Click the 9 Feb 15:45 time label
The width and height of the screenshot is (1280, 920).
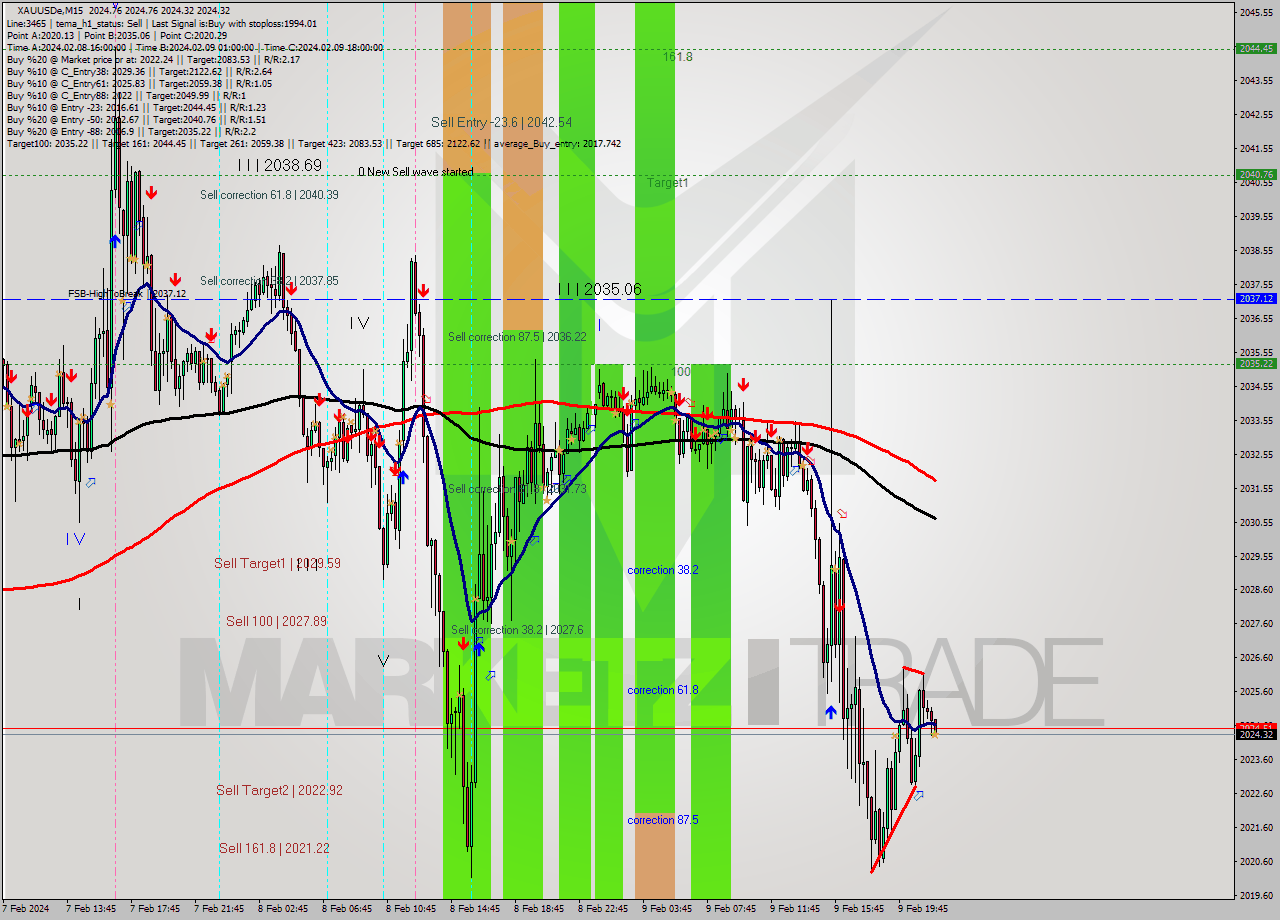(x=859, y=909)
